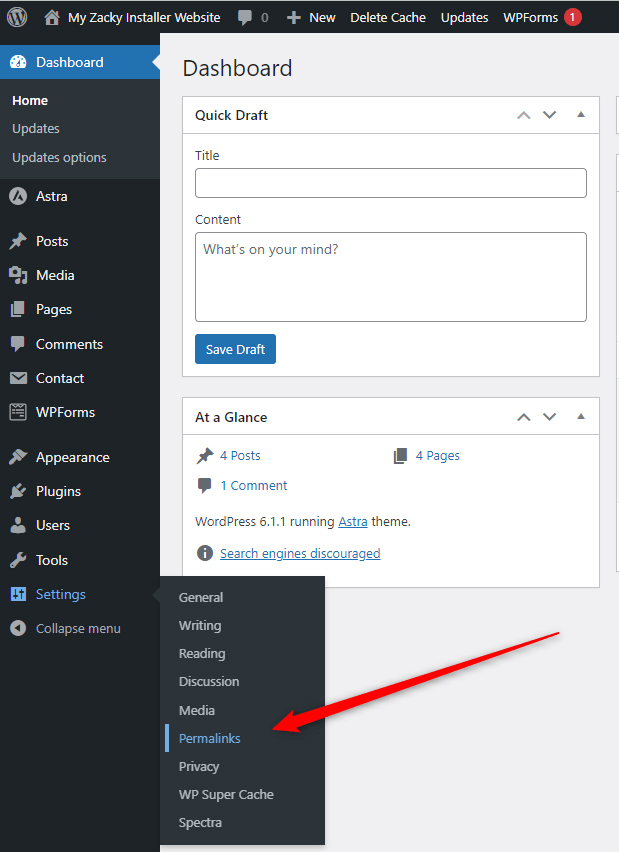Move Quick Draft widget down

coord(549,115)
